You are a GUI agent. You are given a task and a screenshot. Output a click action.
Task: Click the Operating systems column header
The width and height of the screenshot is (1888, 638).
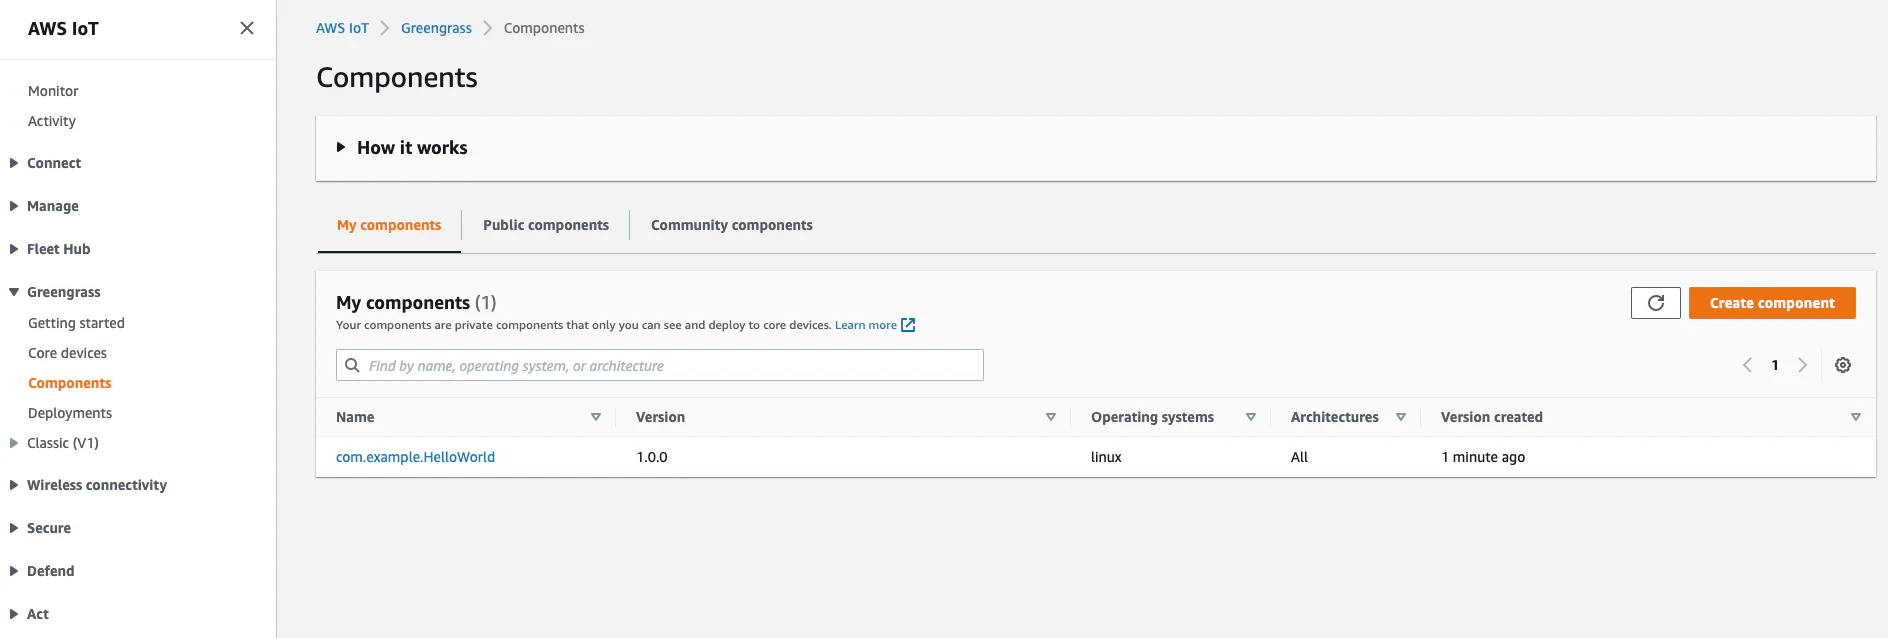coord(1152,417)
